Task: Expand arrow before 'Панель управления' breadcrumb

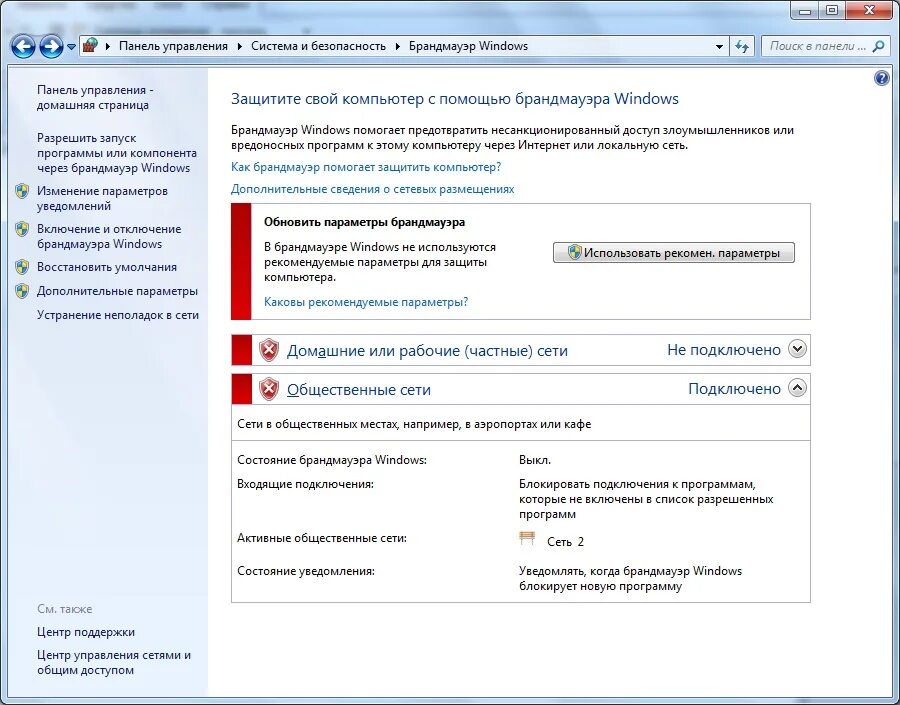Action: (107, 46)
